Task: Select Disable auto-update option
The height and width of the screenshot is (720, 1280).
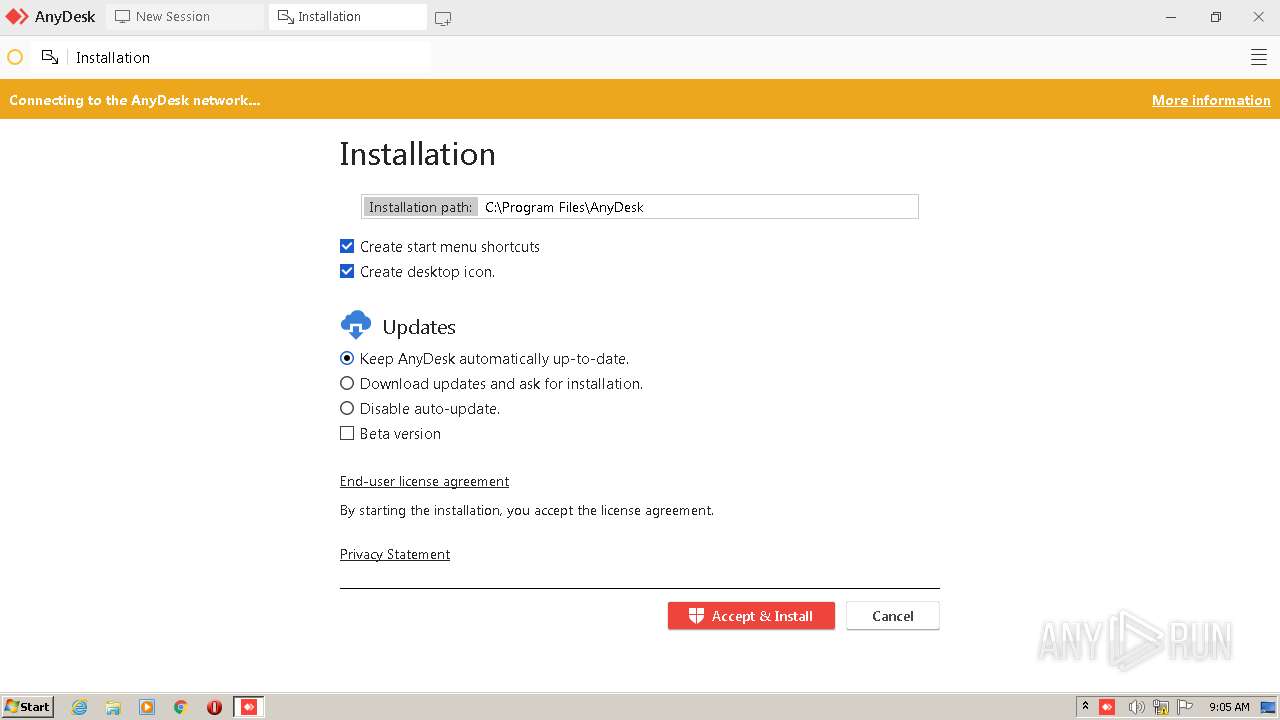Action: [x=347, y=408]
